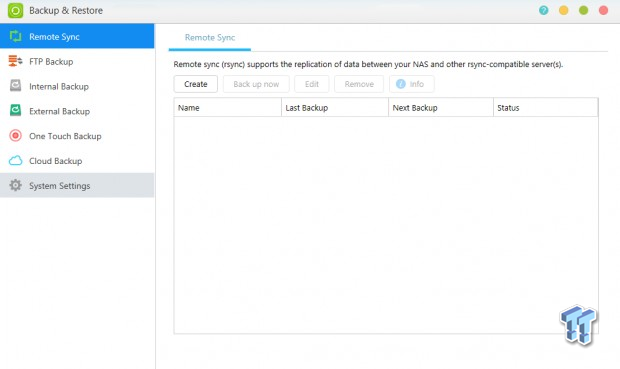Switch to Cloud Backup
The image size is (620, 369).
(x=77, y=161)
